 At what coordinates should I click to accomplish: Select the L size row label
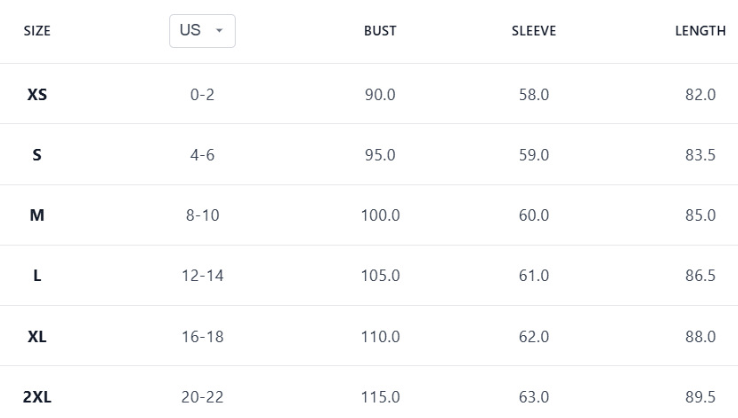point(37,276)
